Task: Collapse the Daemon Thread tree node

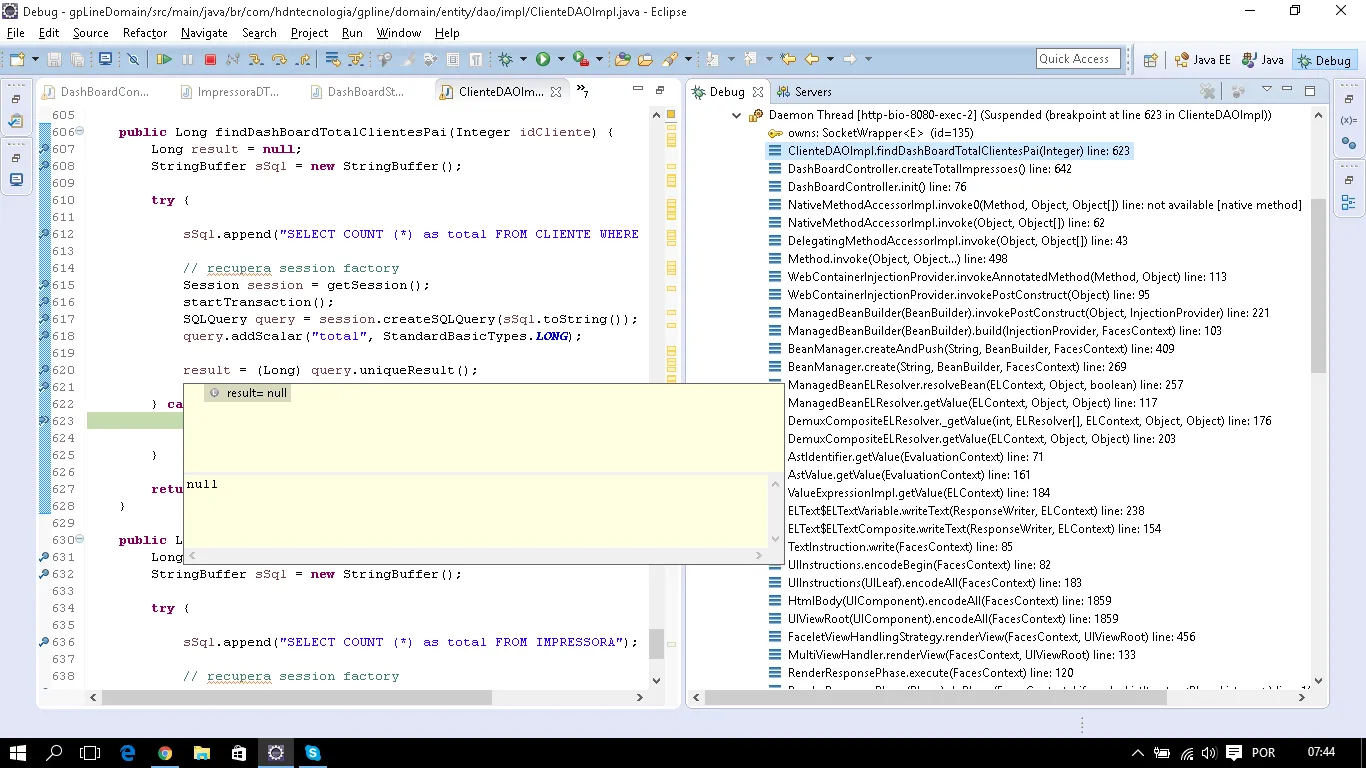Action: [737, 115]
